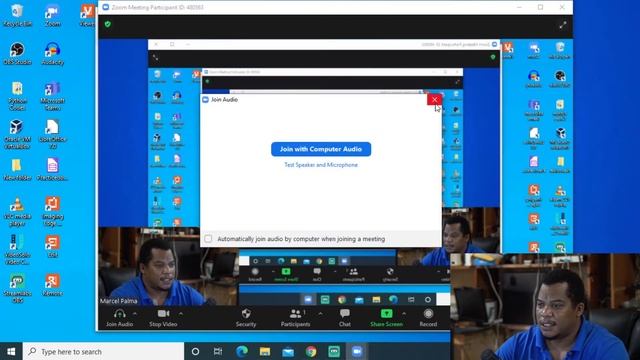
Task: Select the Audacity desktop icon
Action: (x=53, y=54)
